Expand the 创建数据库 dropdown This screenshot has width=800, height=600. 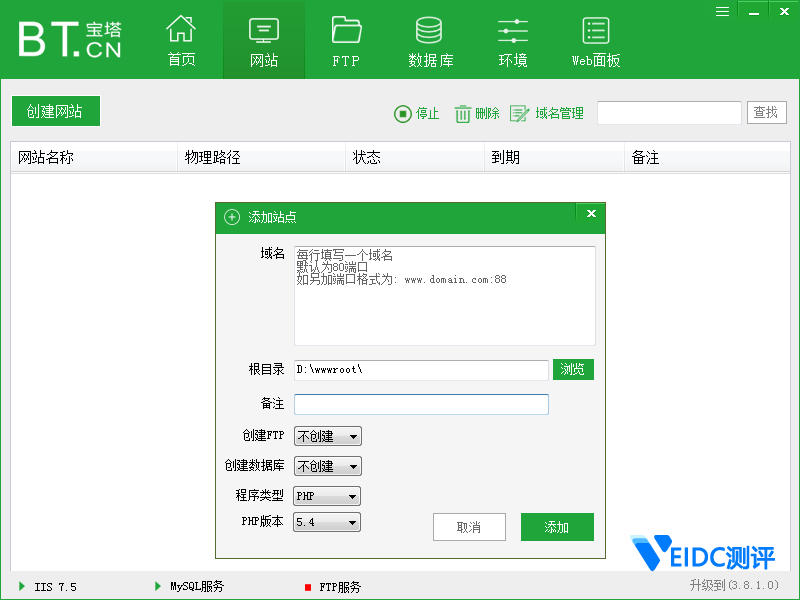pyautogui.click(x=327, y=466)
